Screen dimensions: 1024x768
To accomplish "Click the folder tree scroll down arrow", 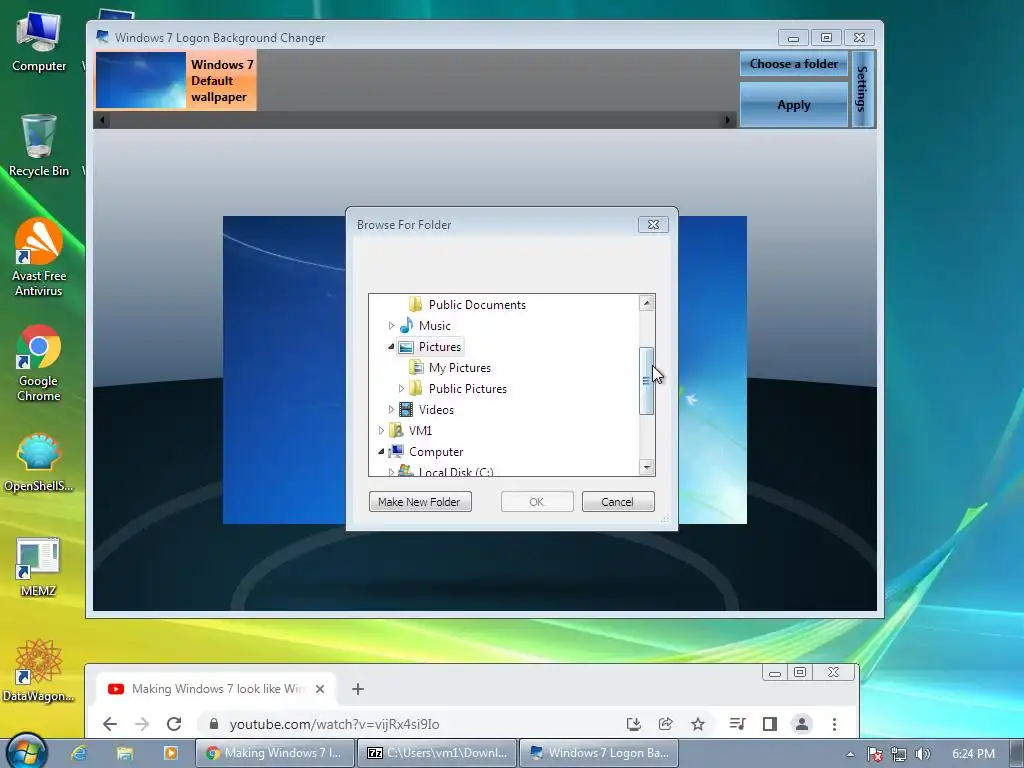I will tap(647, 467).
